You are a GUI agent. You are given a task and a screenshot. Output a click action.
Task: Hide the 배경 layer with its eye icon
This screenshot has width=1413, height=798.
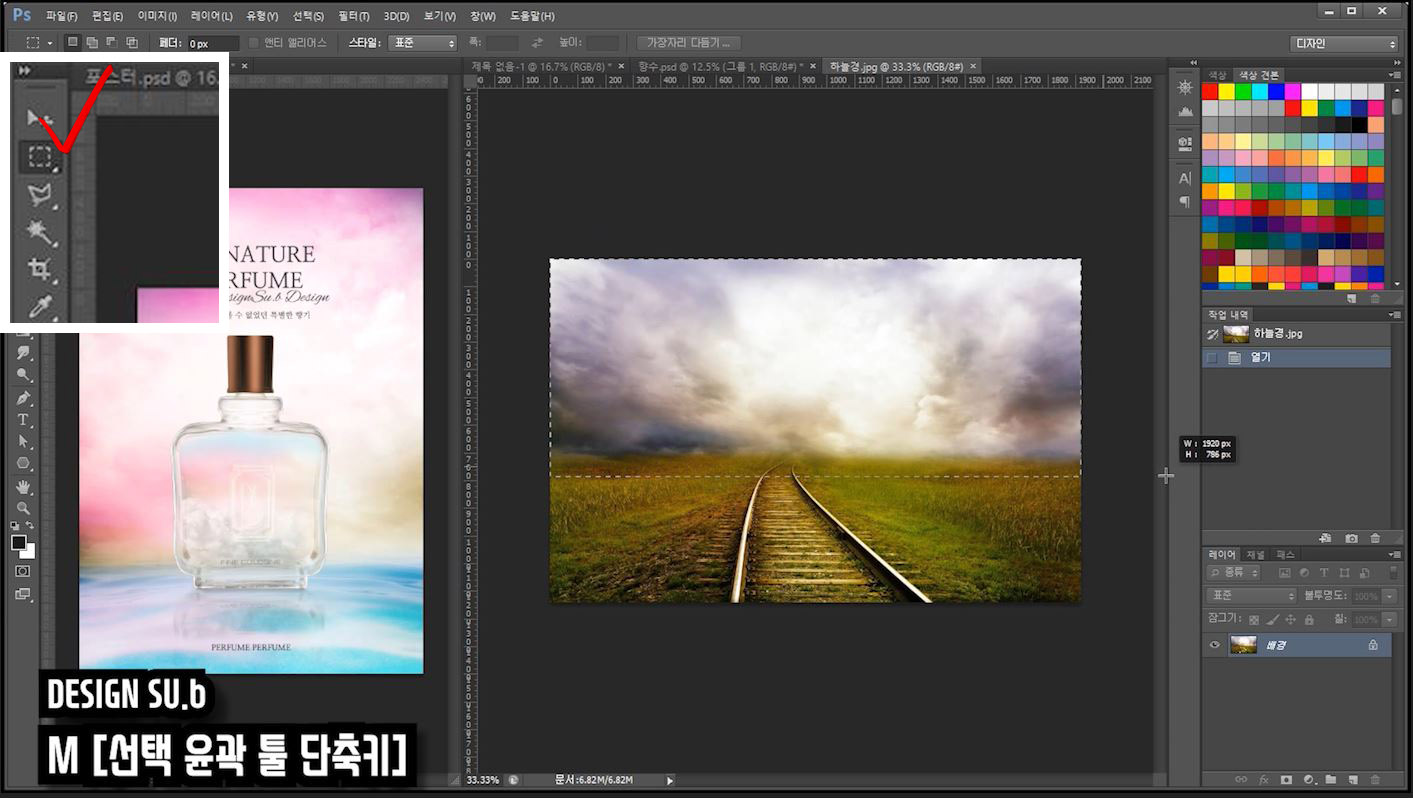(x=1215, y=645)
